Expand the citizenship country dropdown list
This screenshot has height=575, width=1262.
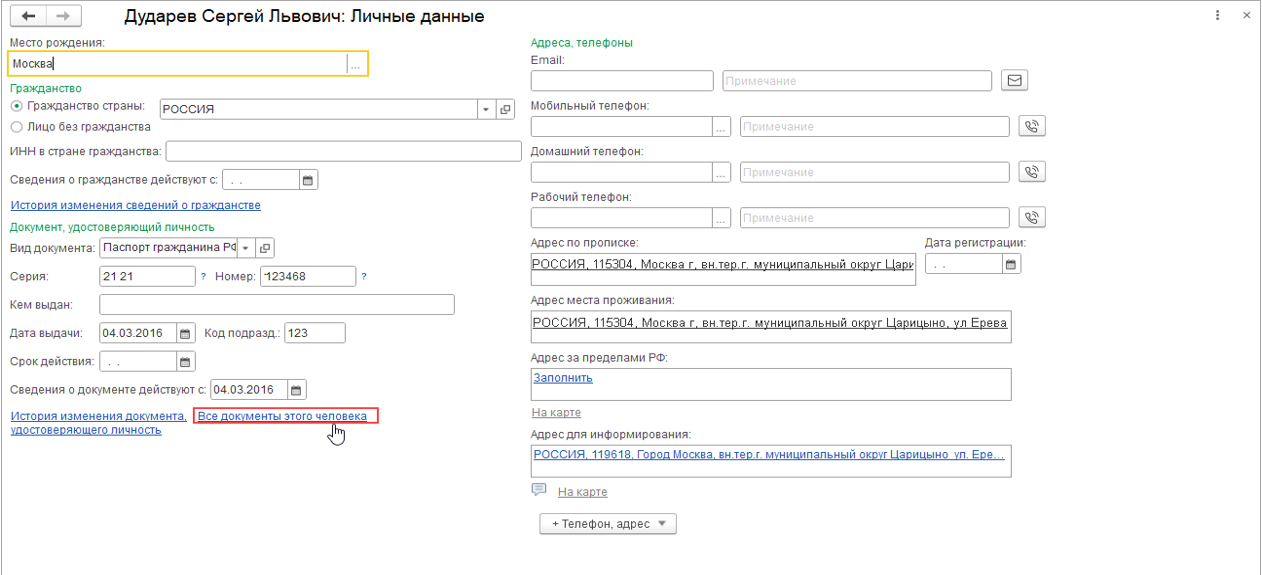[x=486, y=110]
